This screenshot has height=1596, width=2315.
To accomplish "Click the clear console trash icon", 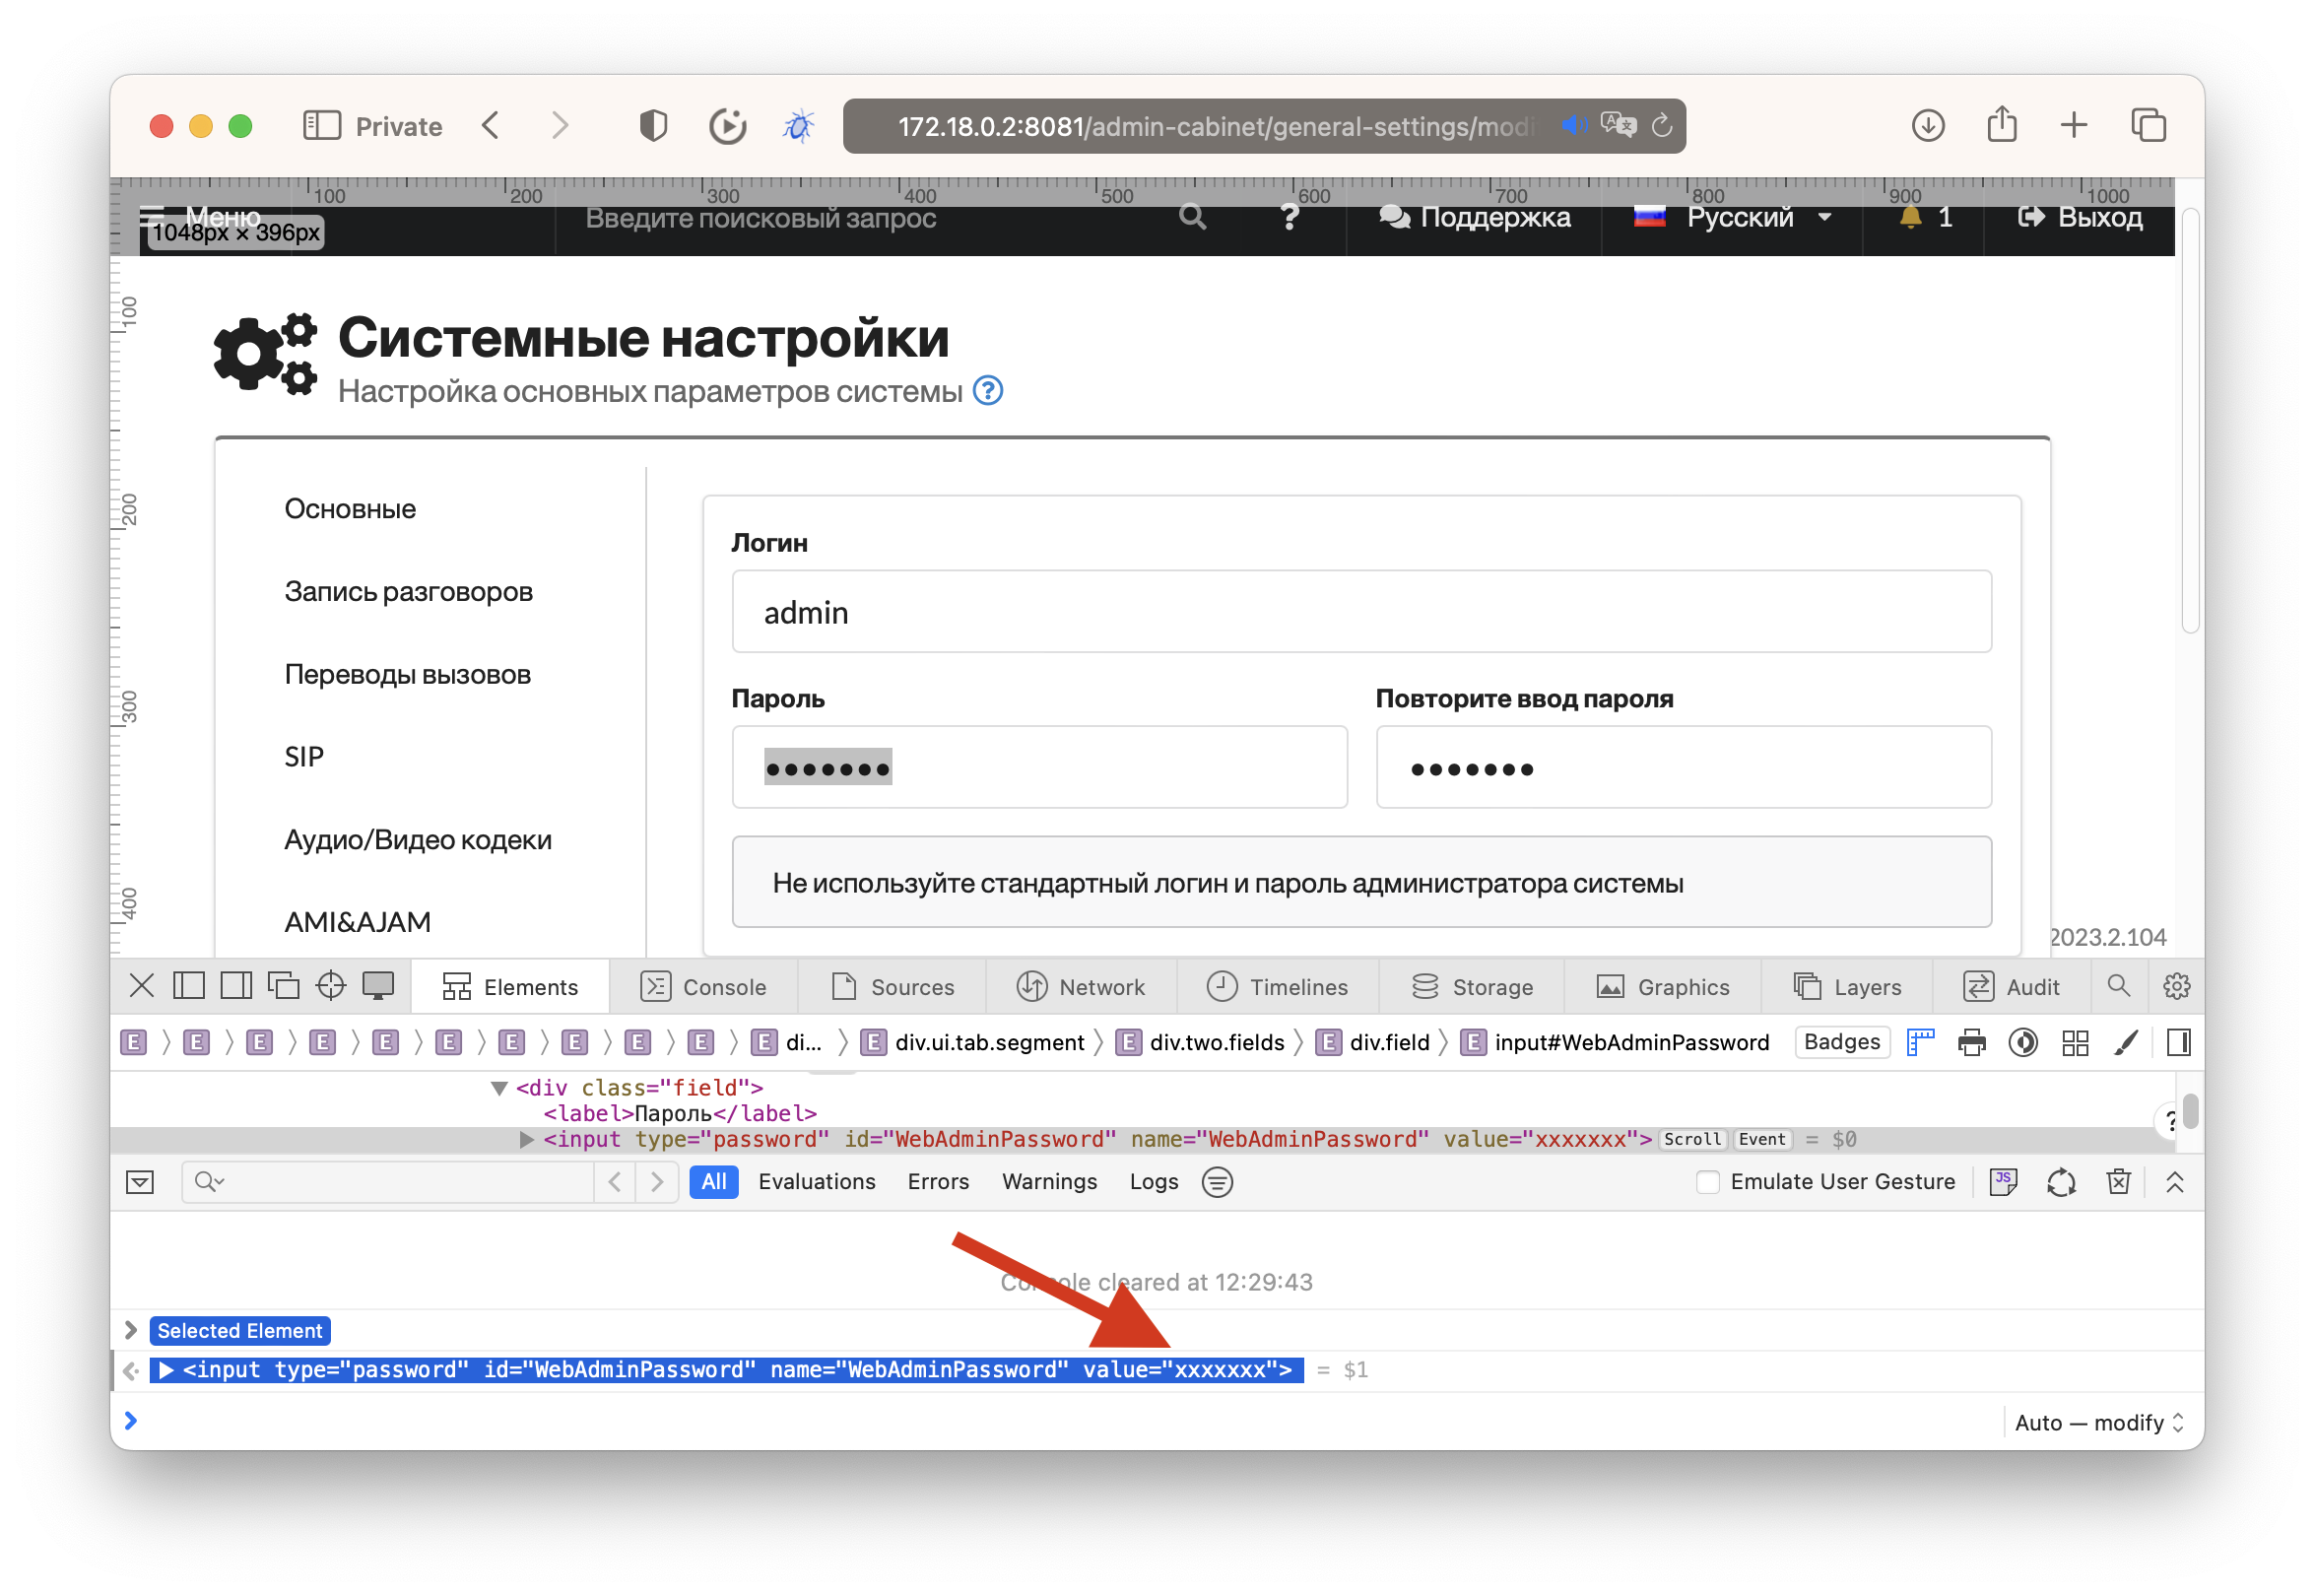I will 2118,1181.
